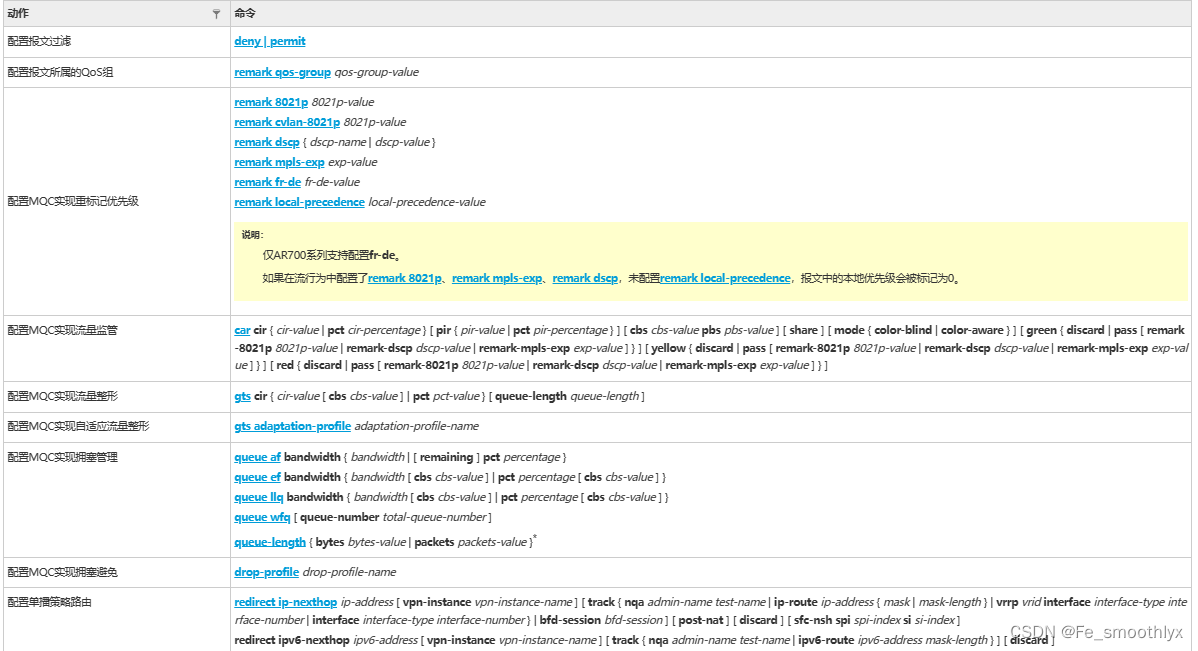Open the queue af command link
The height and width of the screenshot is (651, 1198).
[x=257, y=457]
